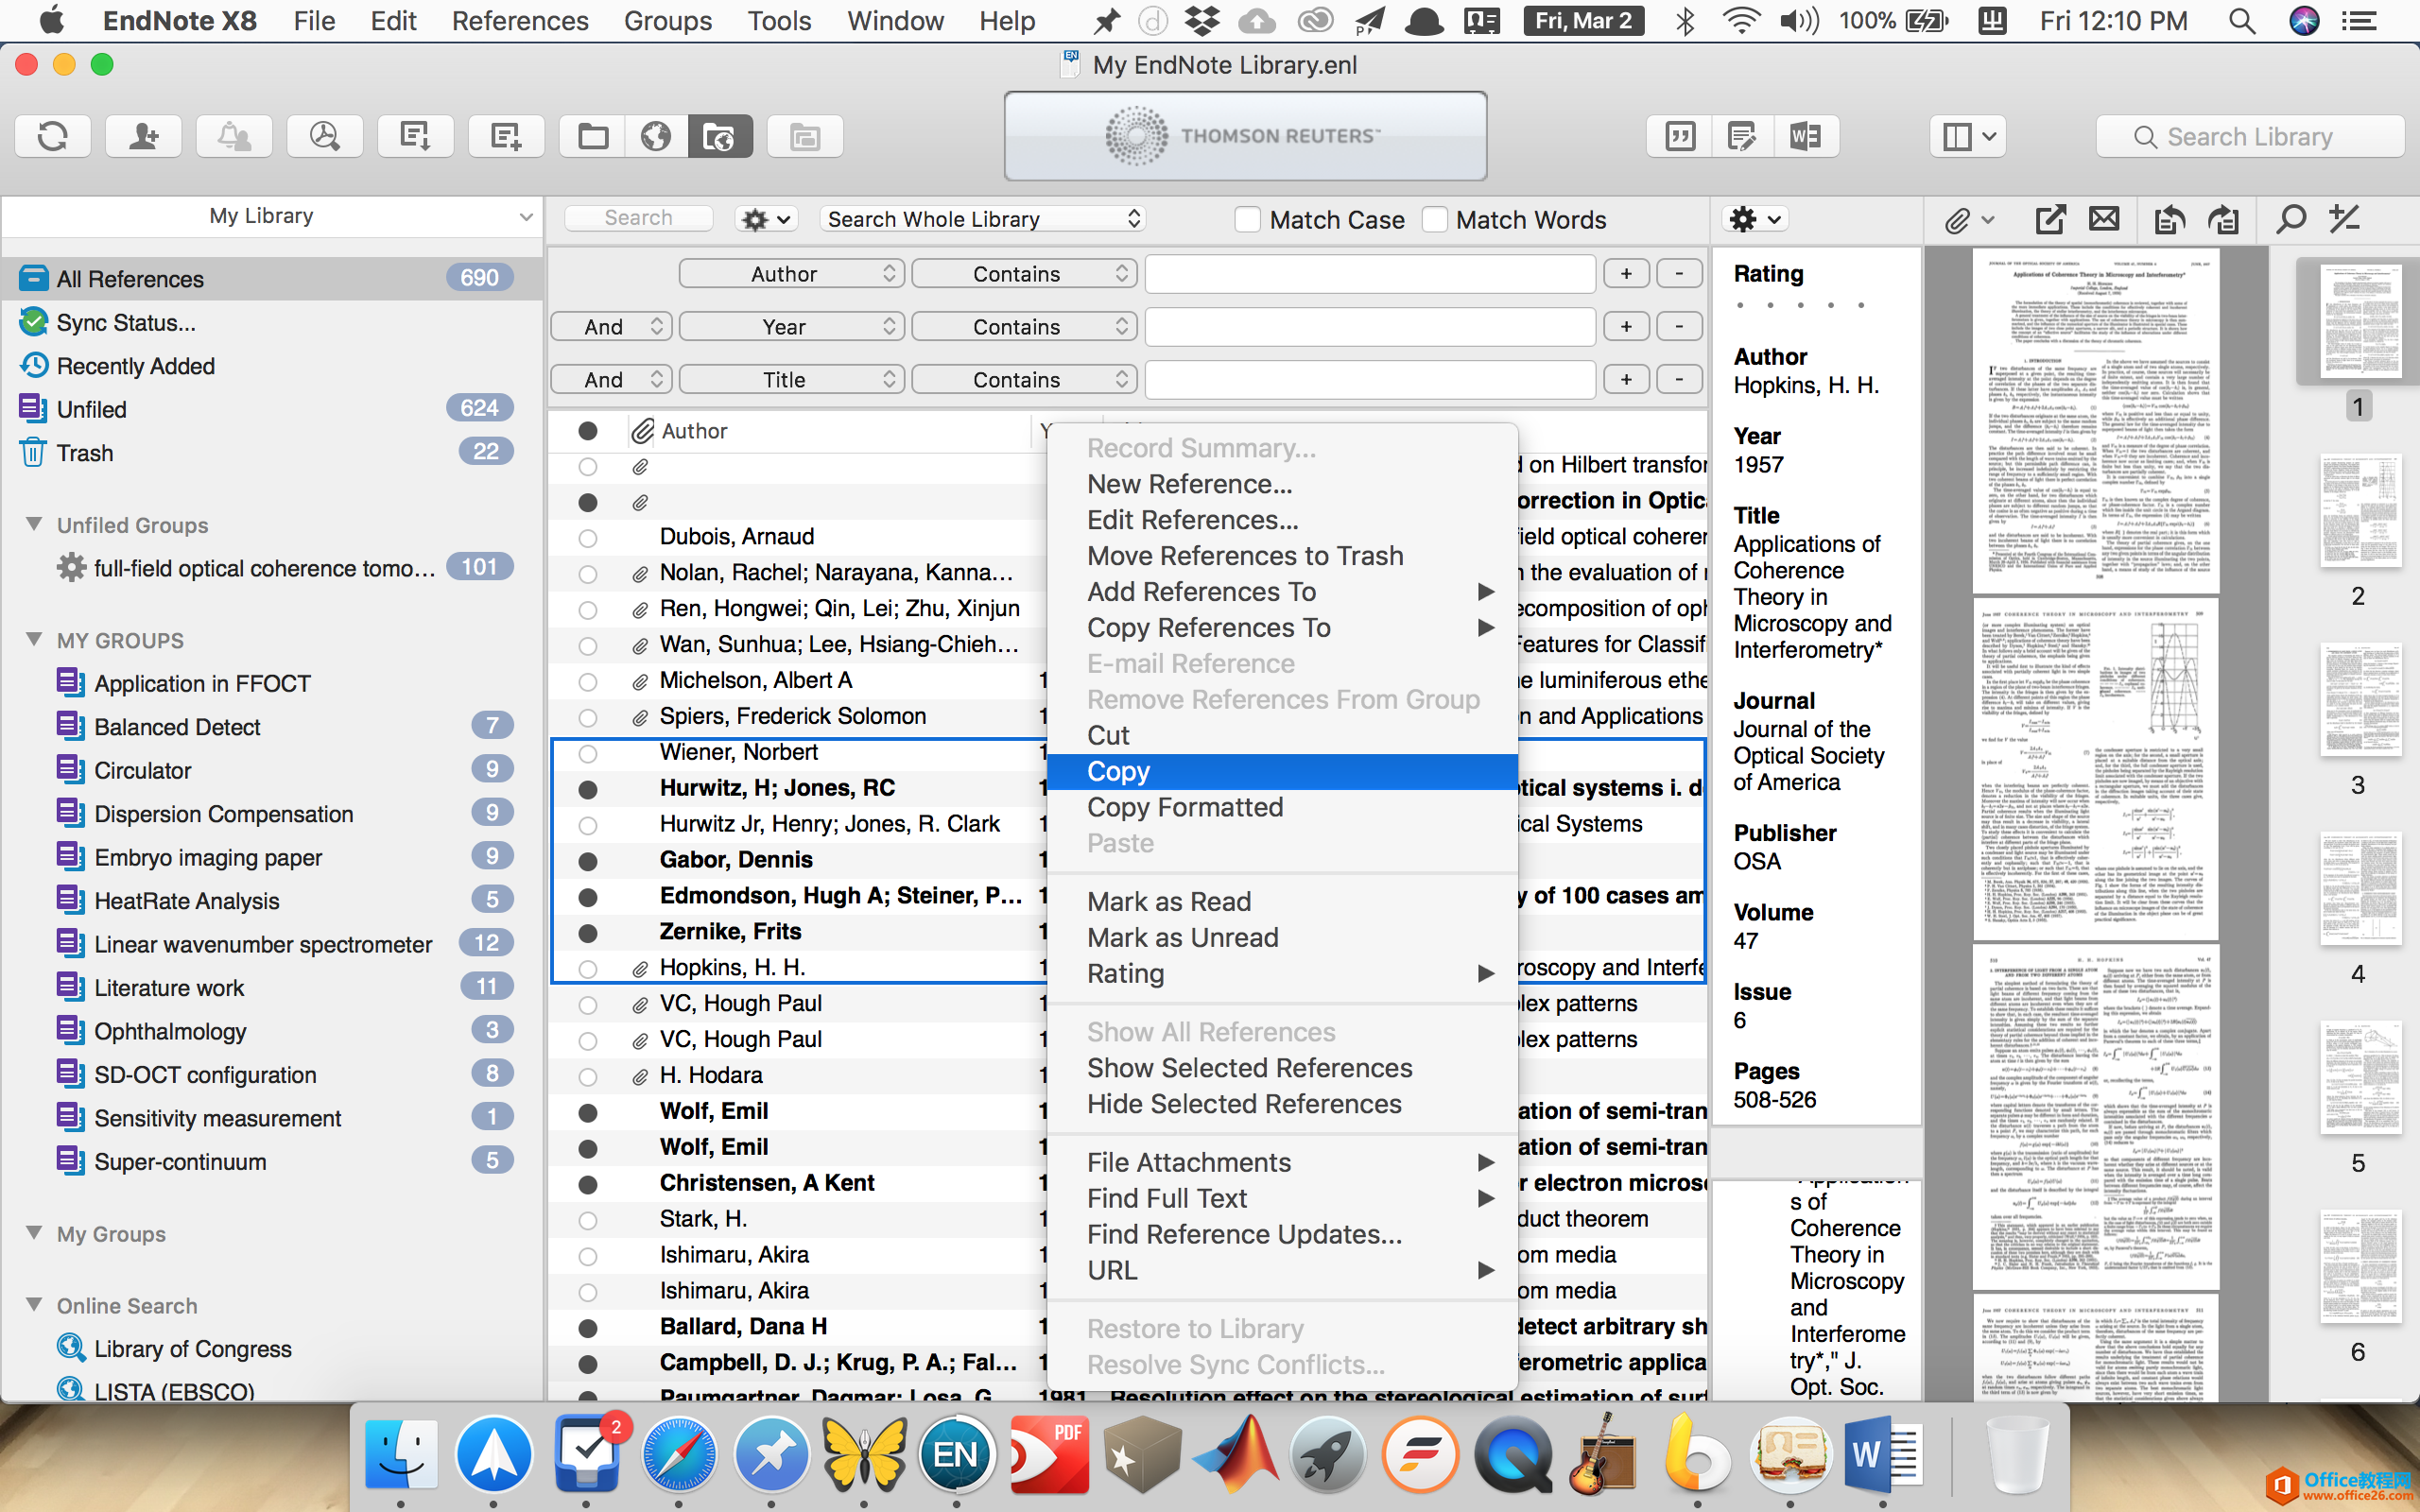Click the Sync Library toolbar icon
The width and height of the screenshot is (2420, 1512).
click(x=52, y=136)
